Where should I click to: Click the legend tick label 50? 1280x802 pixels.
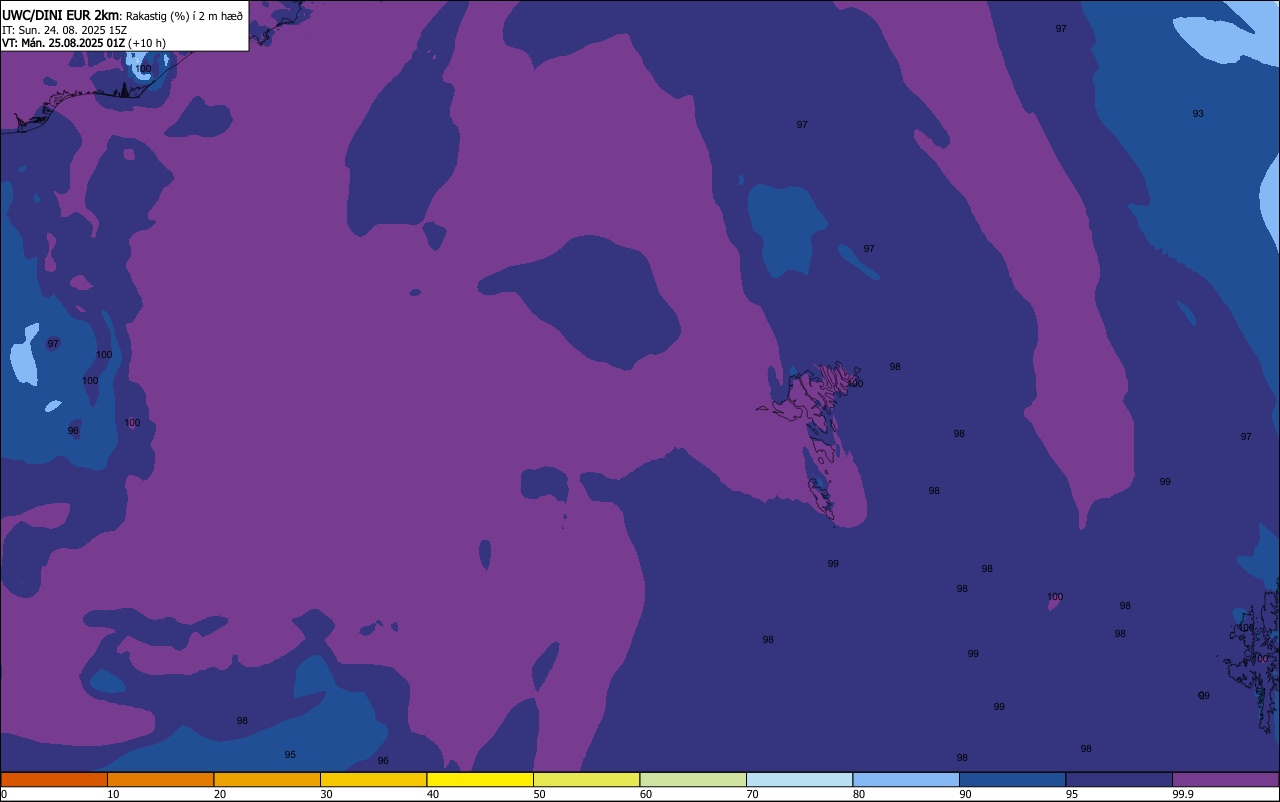(539, 794)
